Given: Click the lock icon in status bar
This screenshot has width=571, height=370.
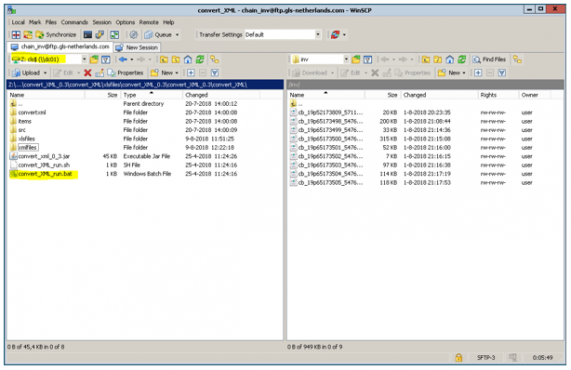Looking at the screenshot, I should click(458, 358).
